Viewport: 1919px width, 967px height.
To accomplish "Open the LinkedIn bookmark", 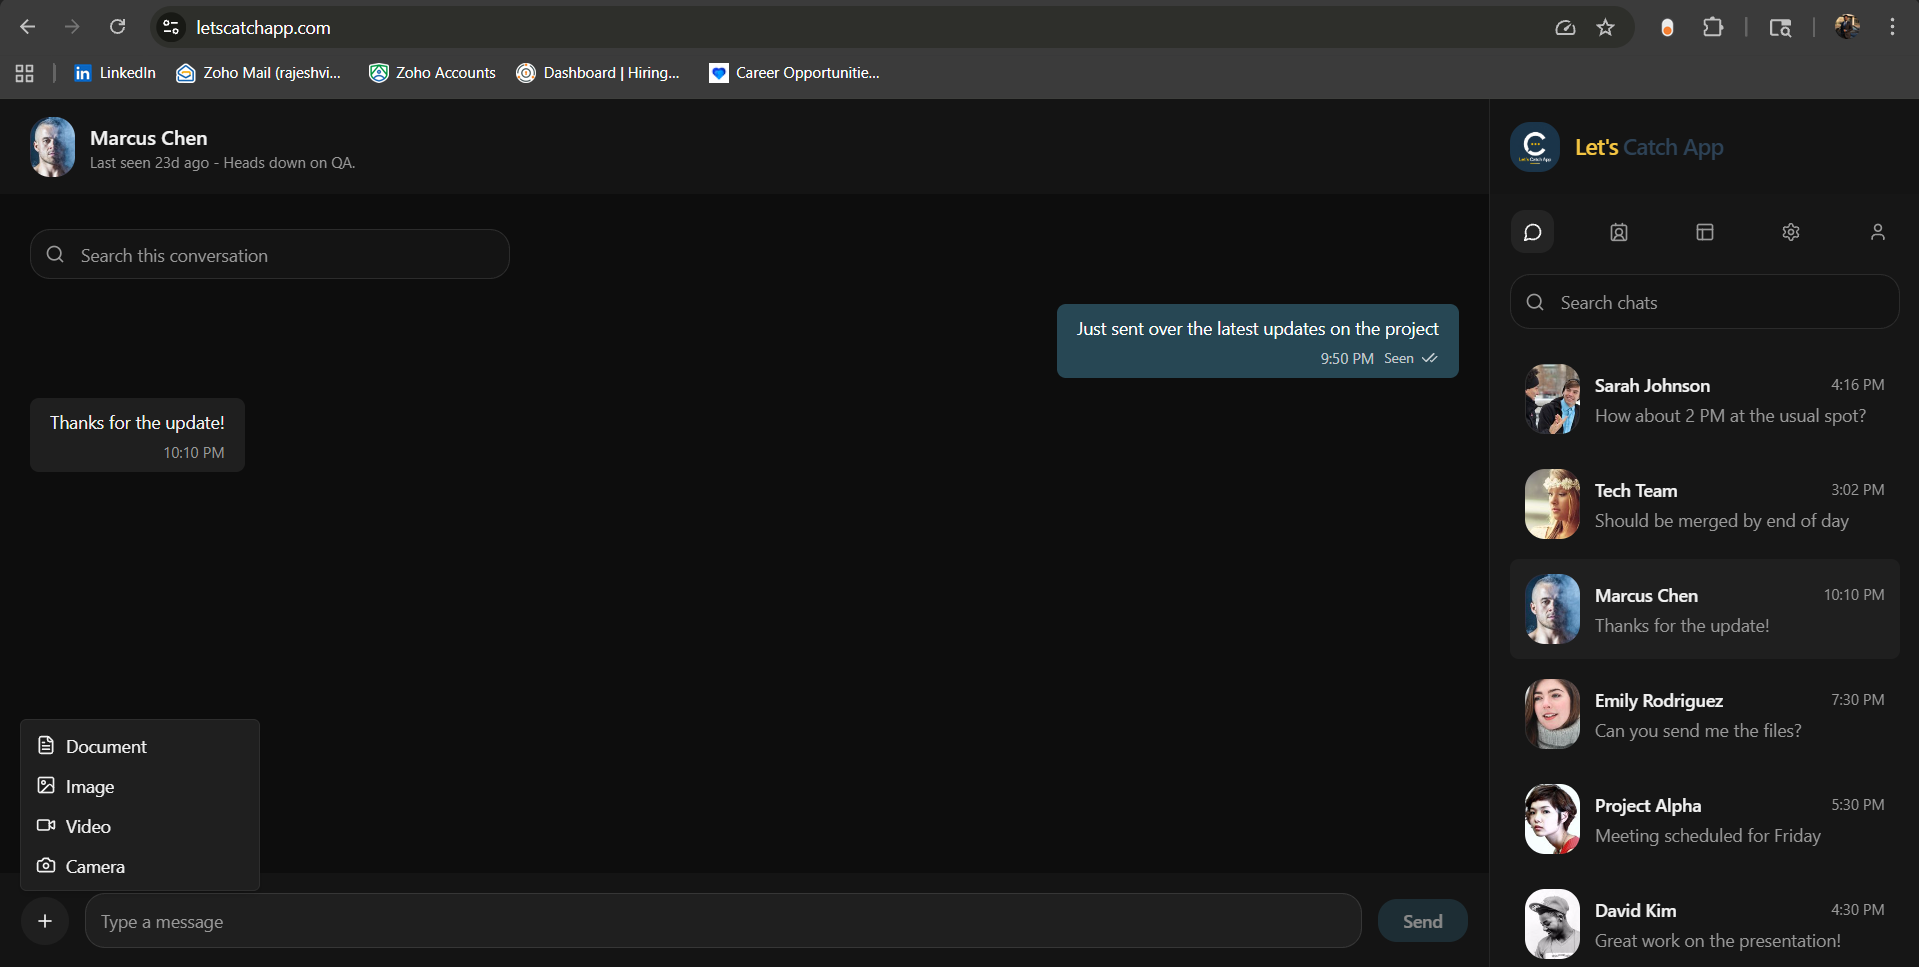I will [x=115, y=72].
